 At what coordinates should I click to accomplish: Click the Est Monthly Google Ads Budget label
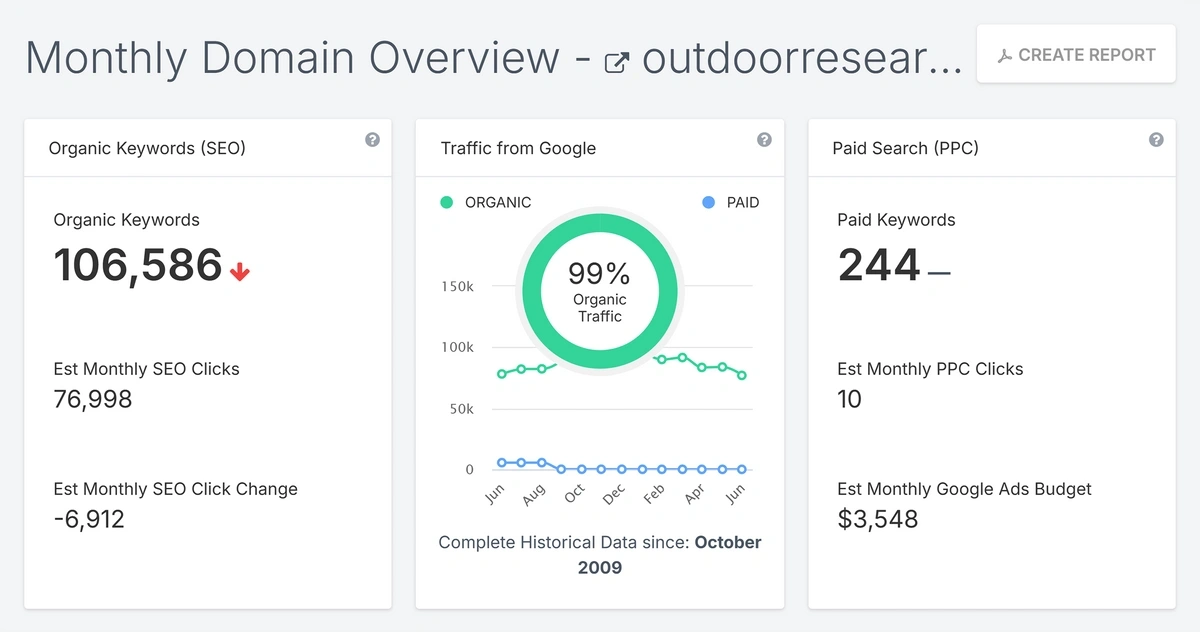point(964,489)
